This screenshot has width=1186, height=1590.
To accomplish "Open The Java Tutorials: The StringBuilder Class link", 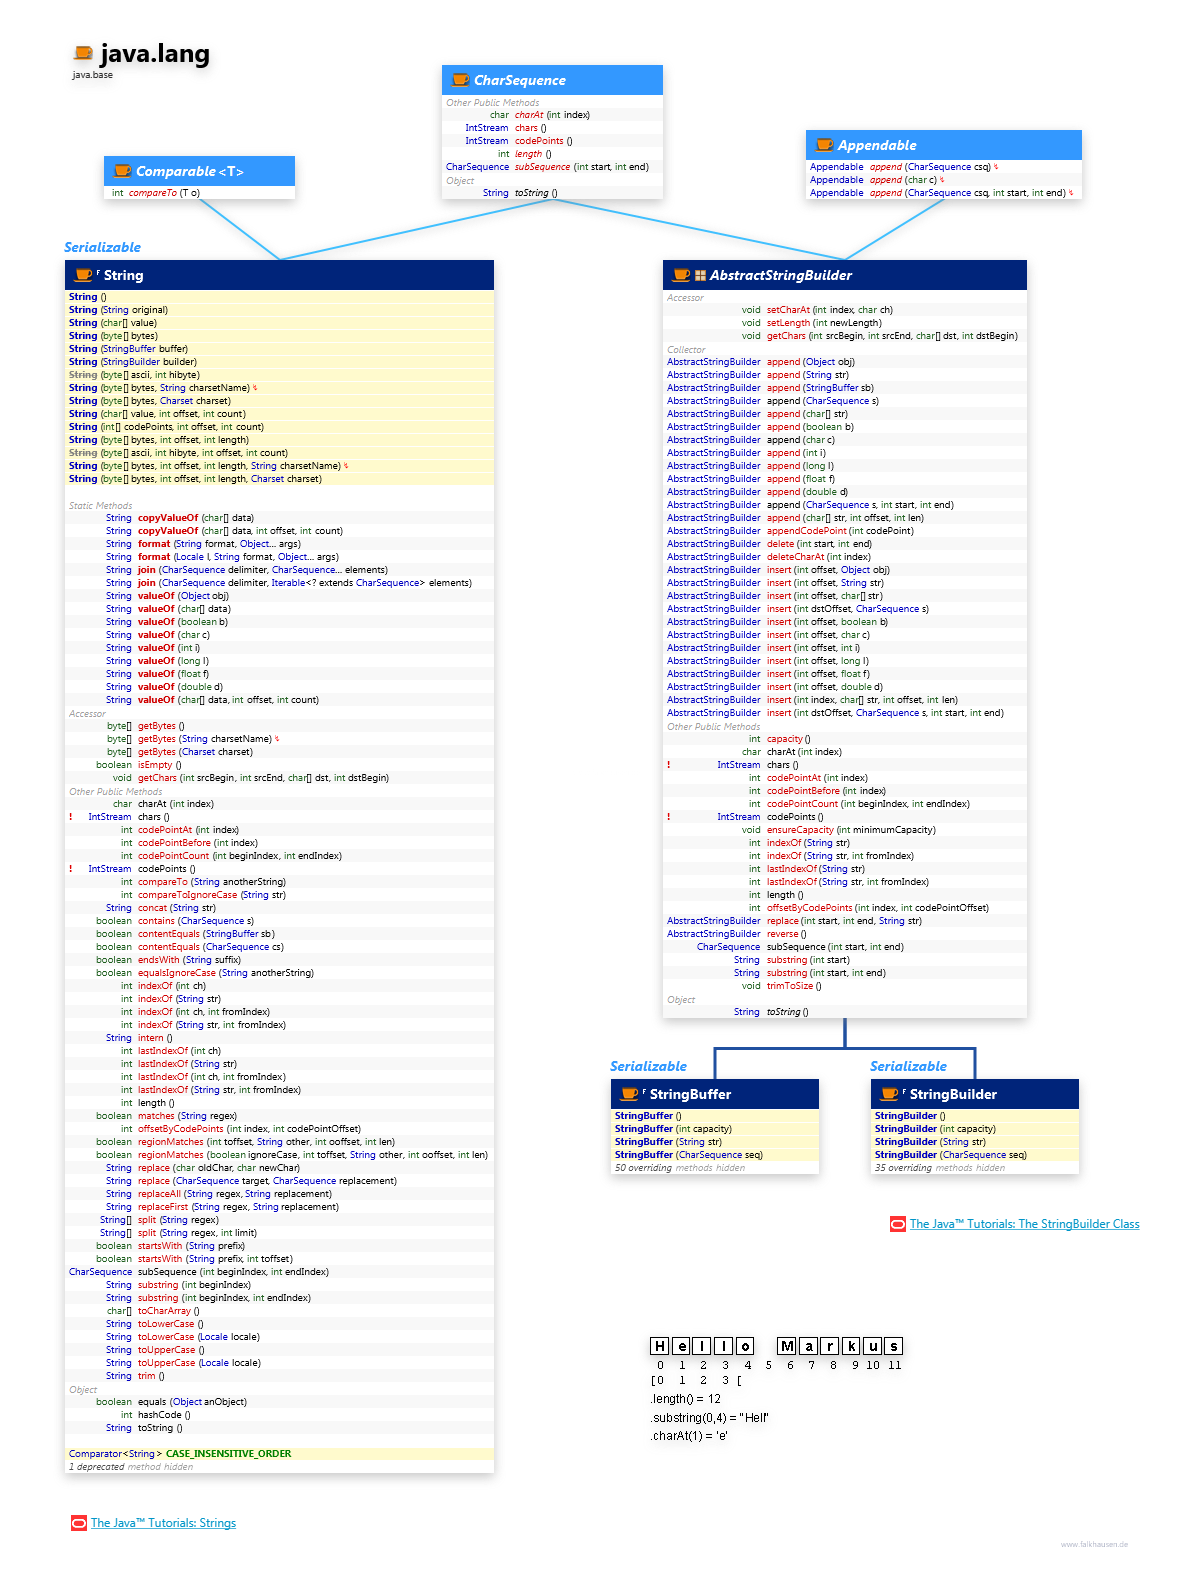I will pos(1024,1224).
